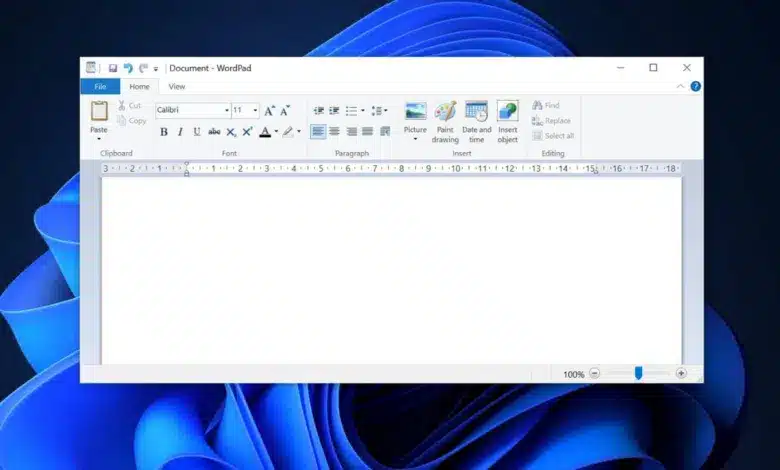Align text left
The image size is (780, 470).
[318, 132]
